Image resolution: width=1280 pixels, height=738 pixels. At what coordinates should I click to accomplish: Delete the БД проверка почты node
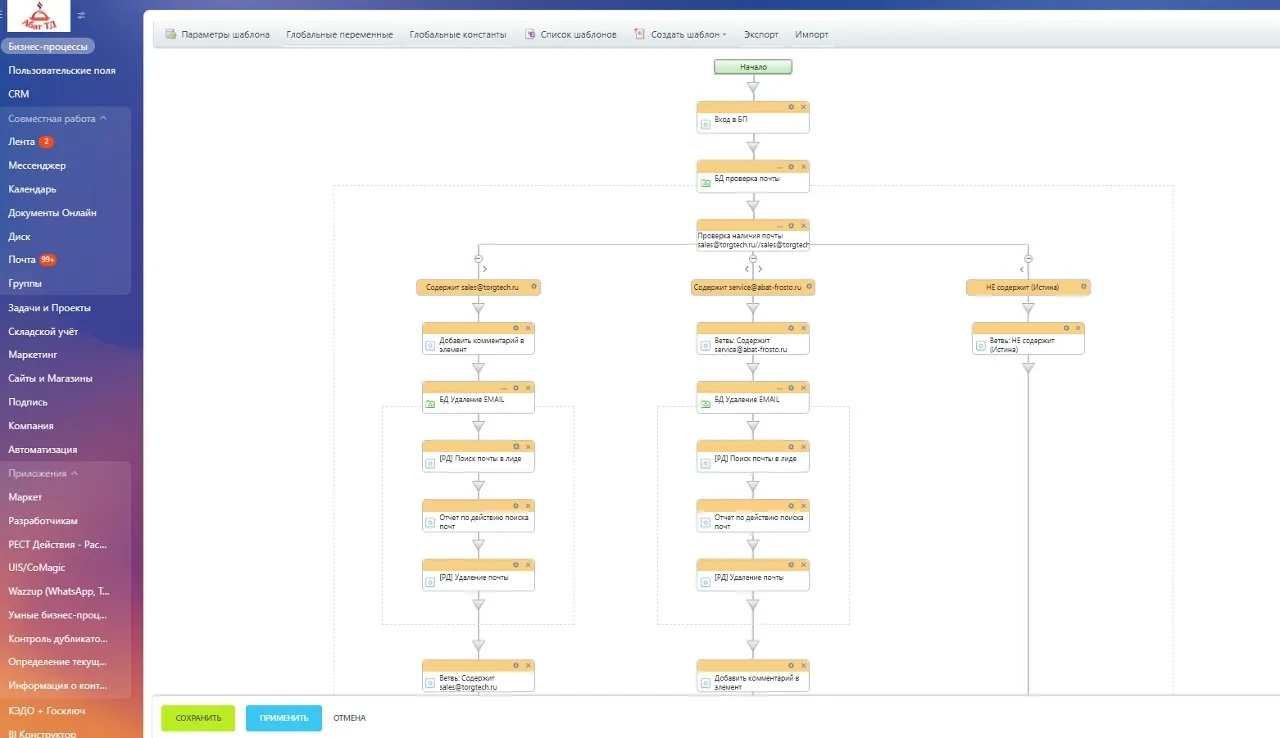[803, 167]
